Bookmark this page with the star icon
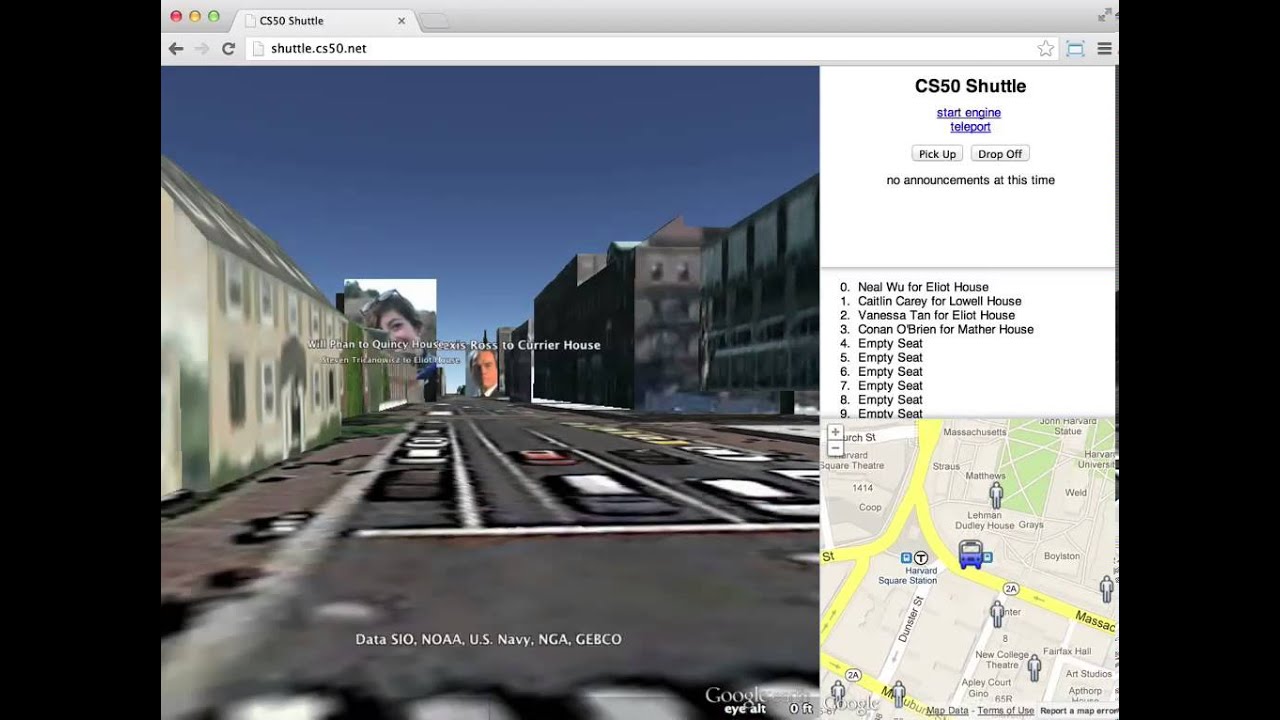Image resolution: width=1280 pixels, height=720 pixels. point(1045,48)
